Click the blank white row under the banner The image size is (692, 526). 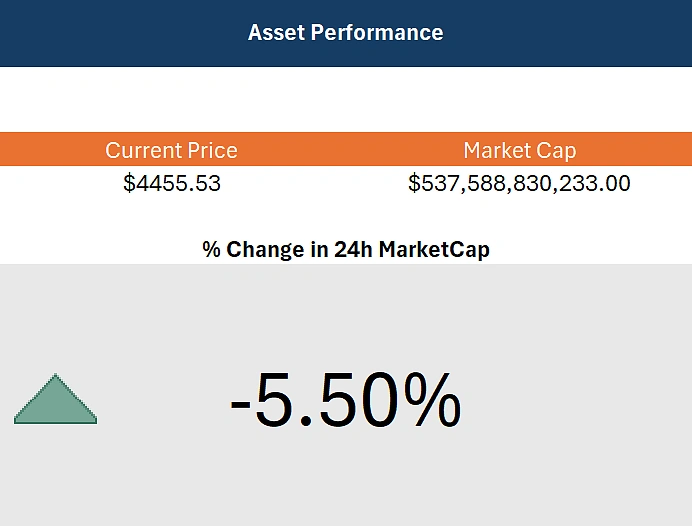pos(345,99)
